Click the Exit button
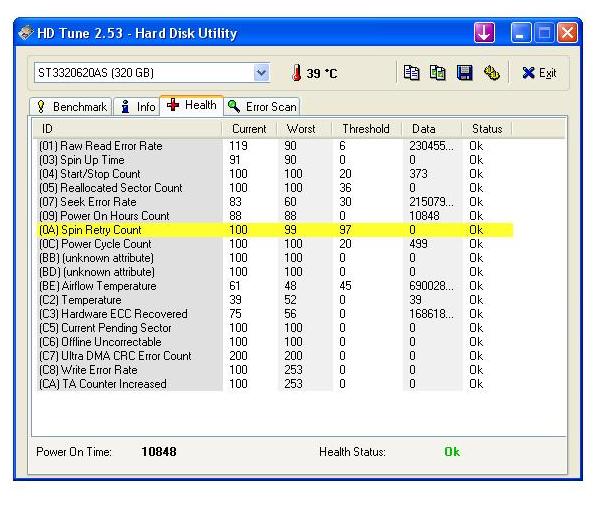Image resolution: width=613 pixels, height=513 pixels. point(539,73)
